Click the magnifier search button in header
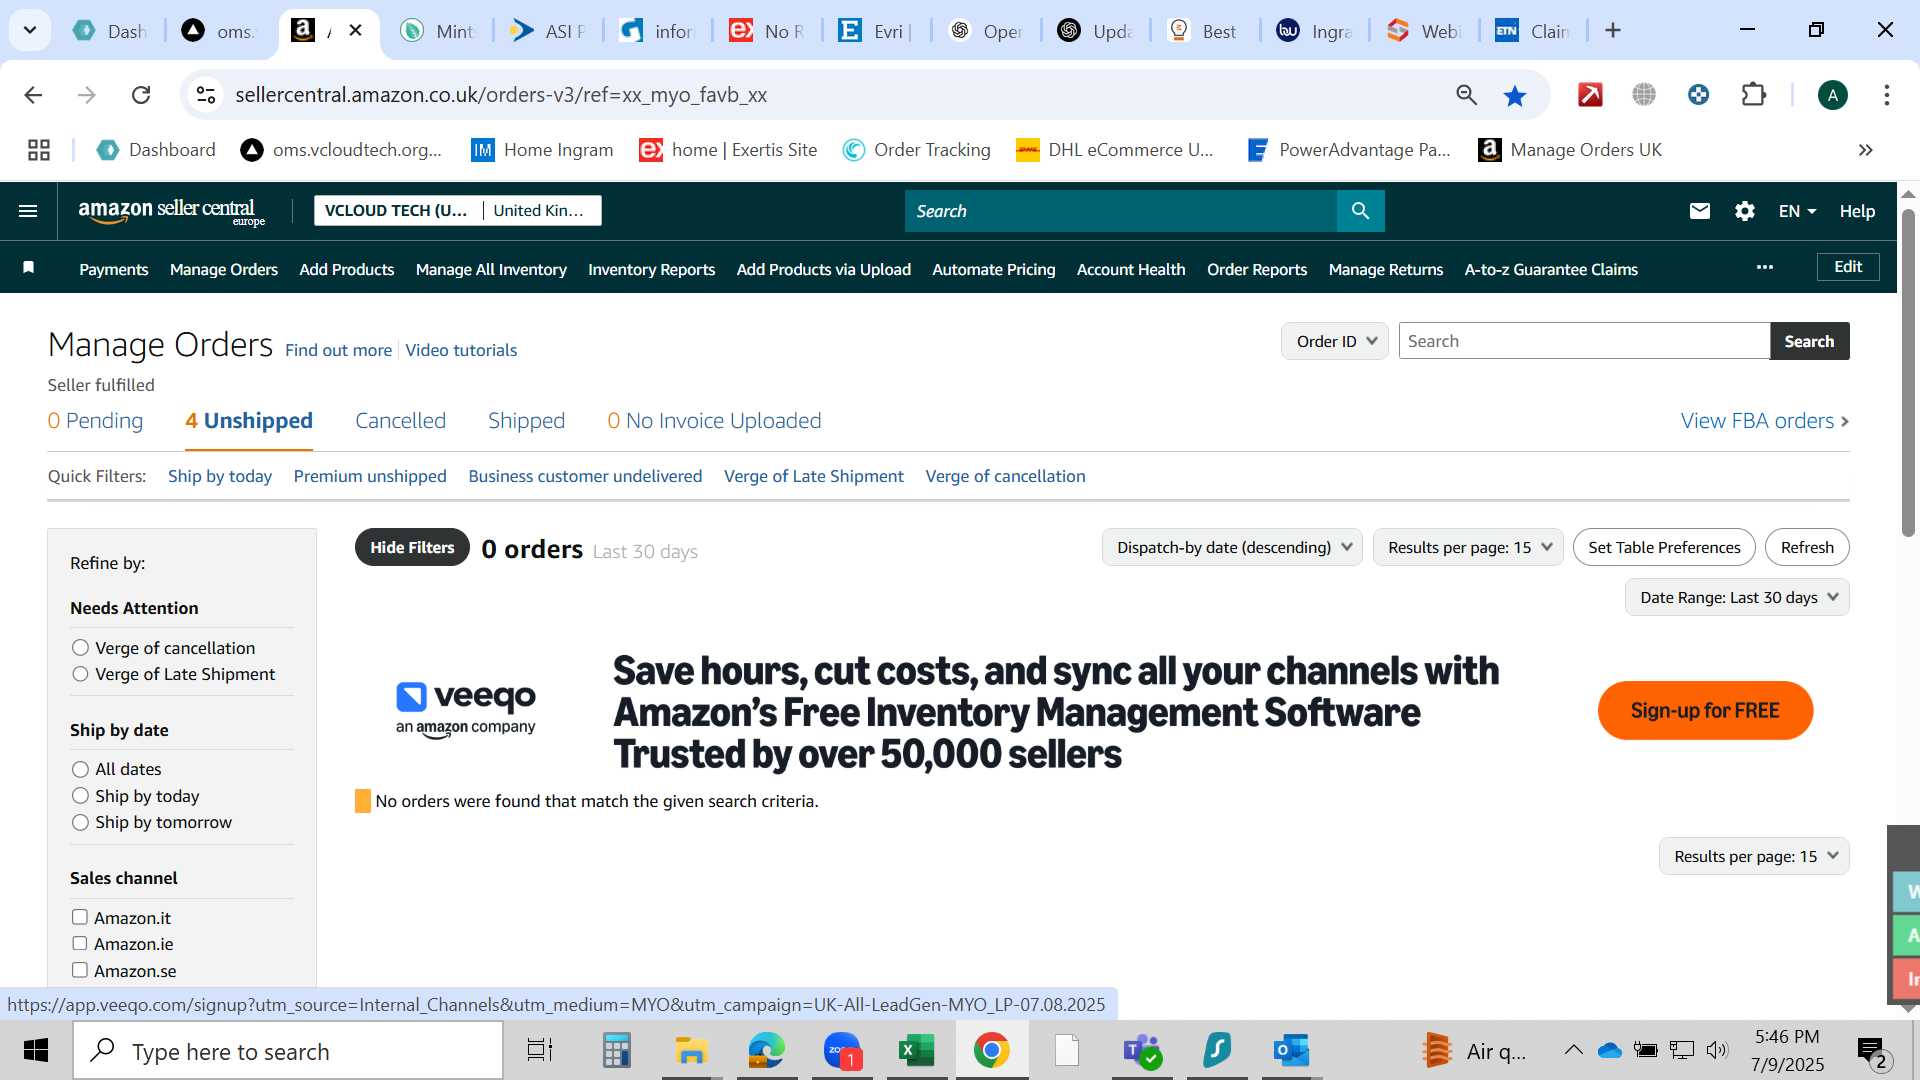Screen dimensions: 1920x1080 point(1360,211)
